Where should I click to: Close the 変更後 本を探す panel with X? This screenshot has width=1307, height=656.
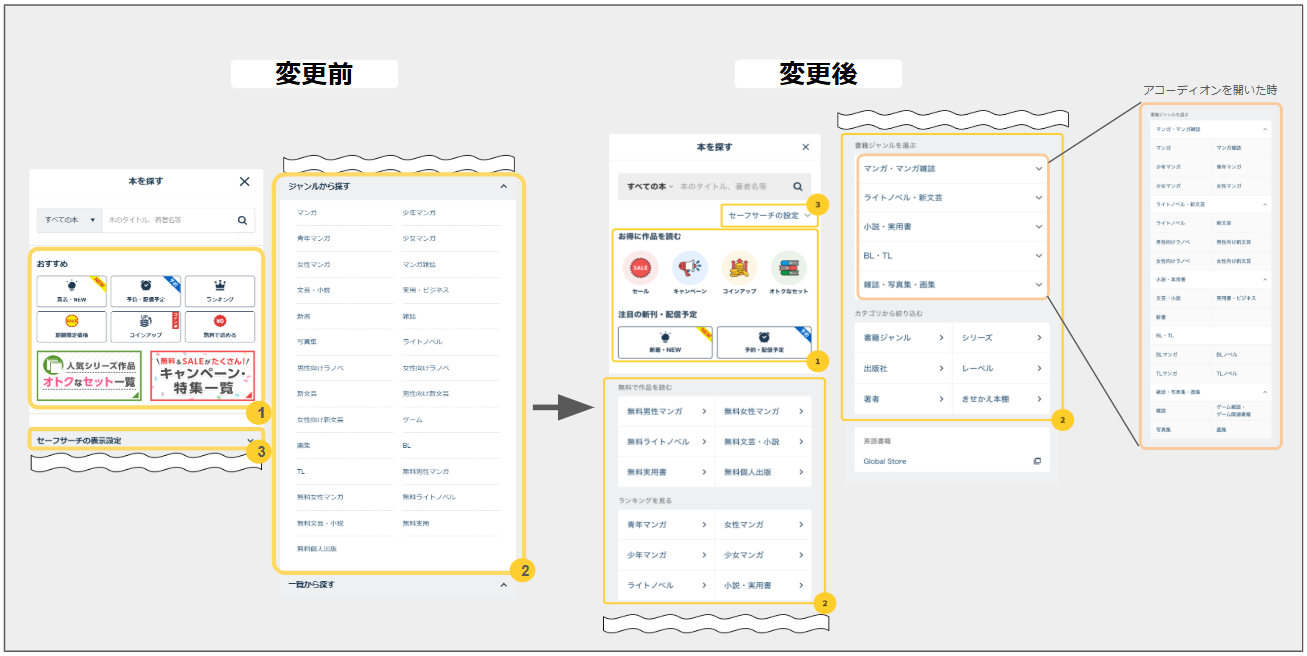[x=806, y=147]
